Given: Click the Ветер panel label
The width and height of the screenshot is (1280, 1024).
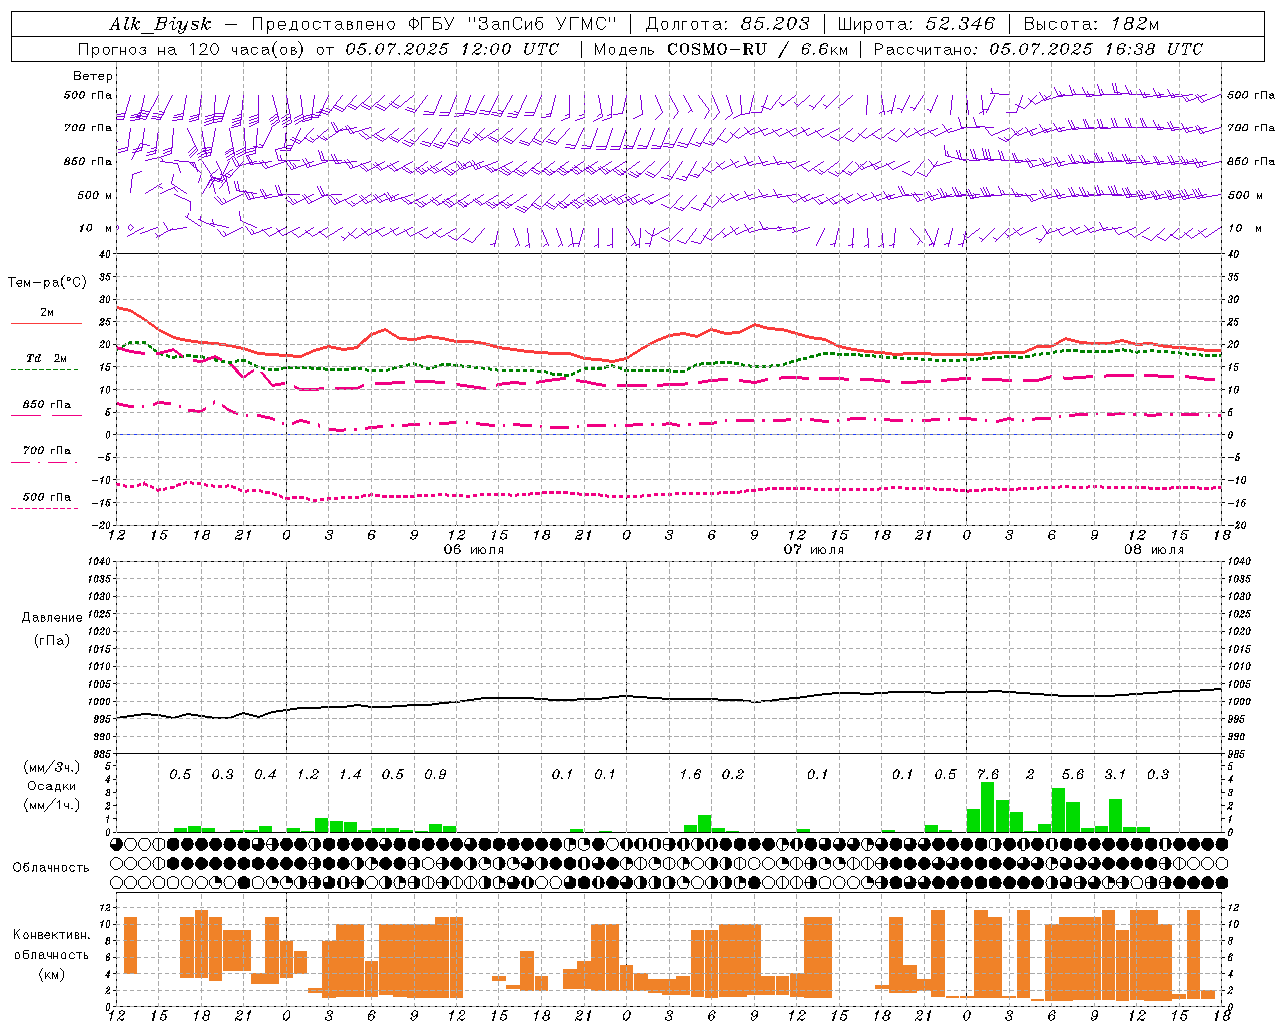Looking at the screenshot, I should pyautogui.click(x=93, y=76).
